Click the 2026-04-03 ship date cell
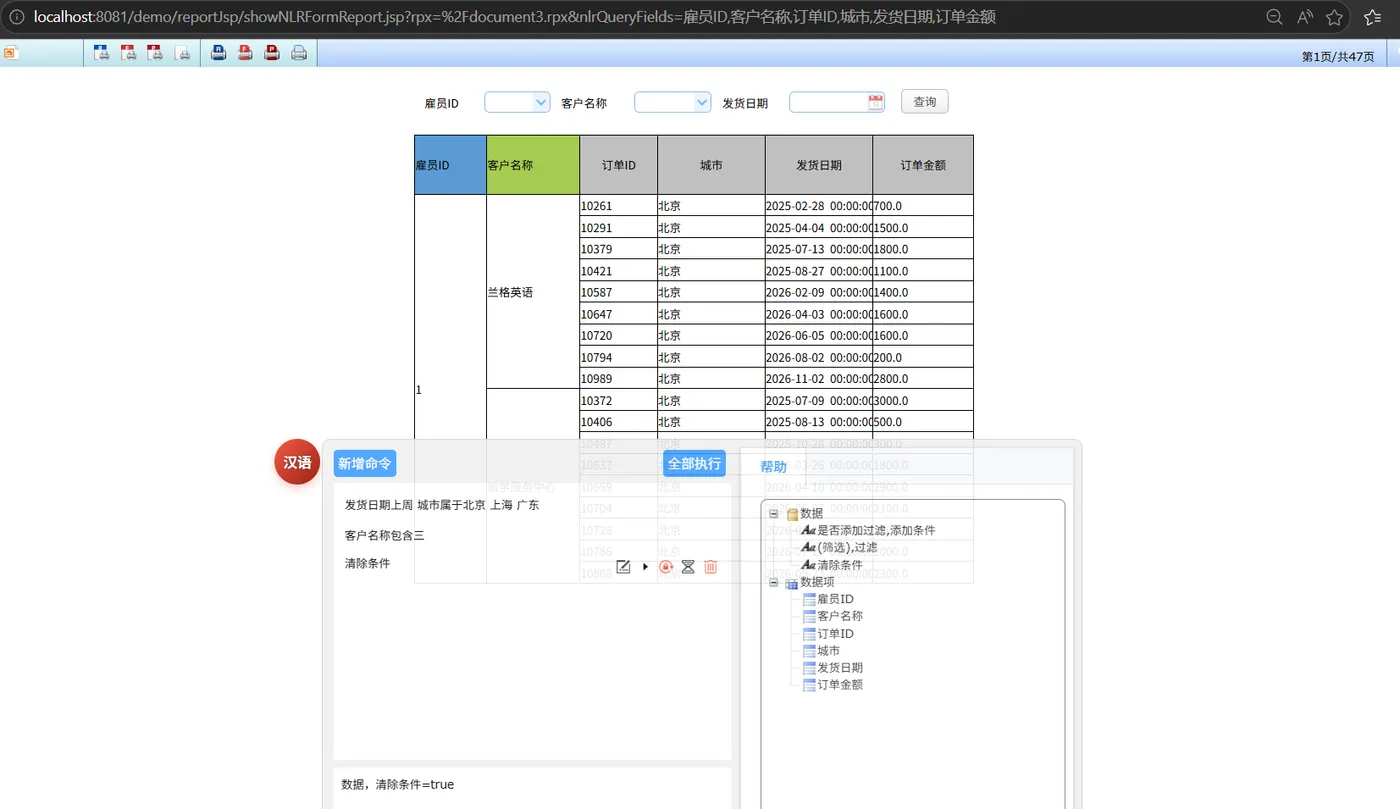Viewport: 1400px width, 809px height. click(x=819, y=314)
